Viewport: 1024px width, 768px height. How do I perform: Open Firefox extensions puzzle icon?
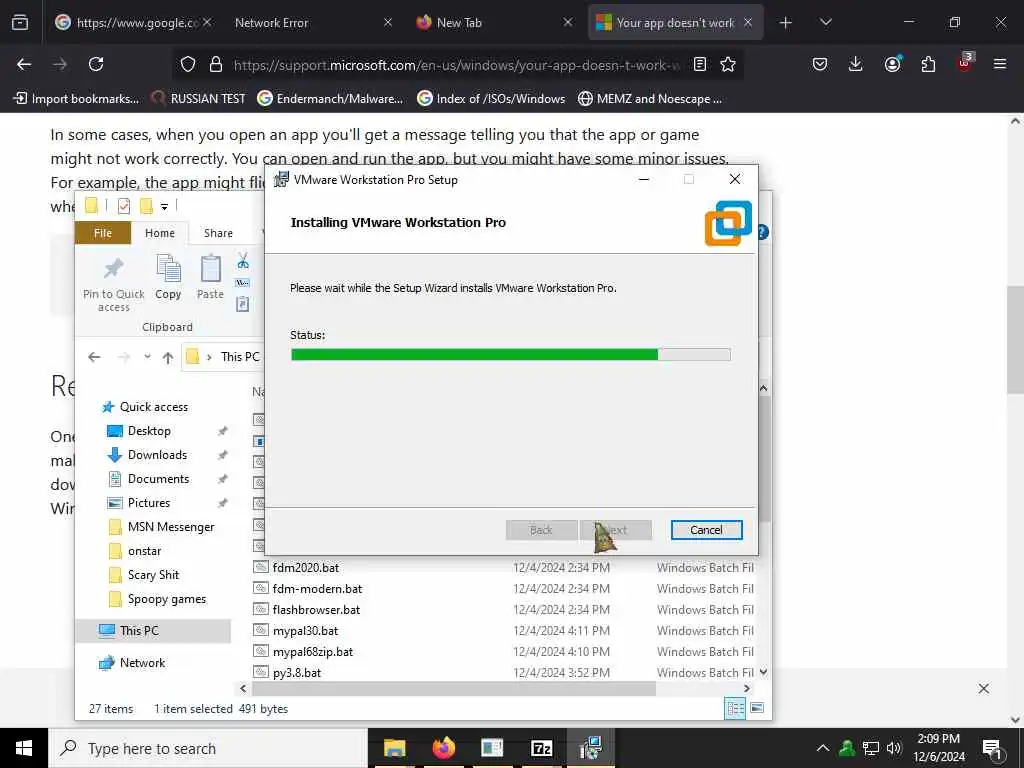click(x=928, y=64)
